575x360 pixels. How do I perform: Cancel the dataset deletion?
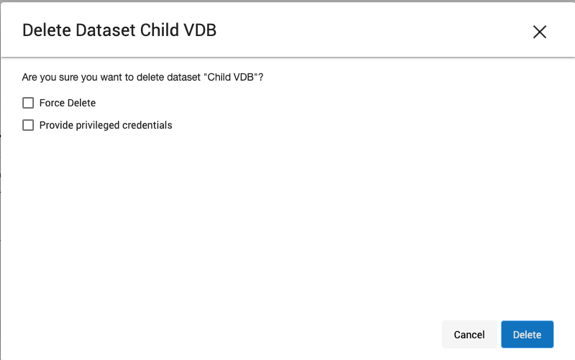click(469, 334)
